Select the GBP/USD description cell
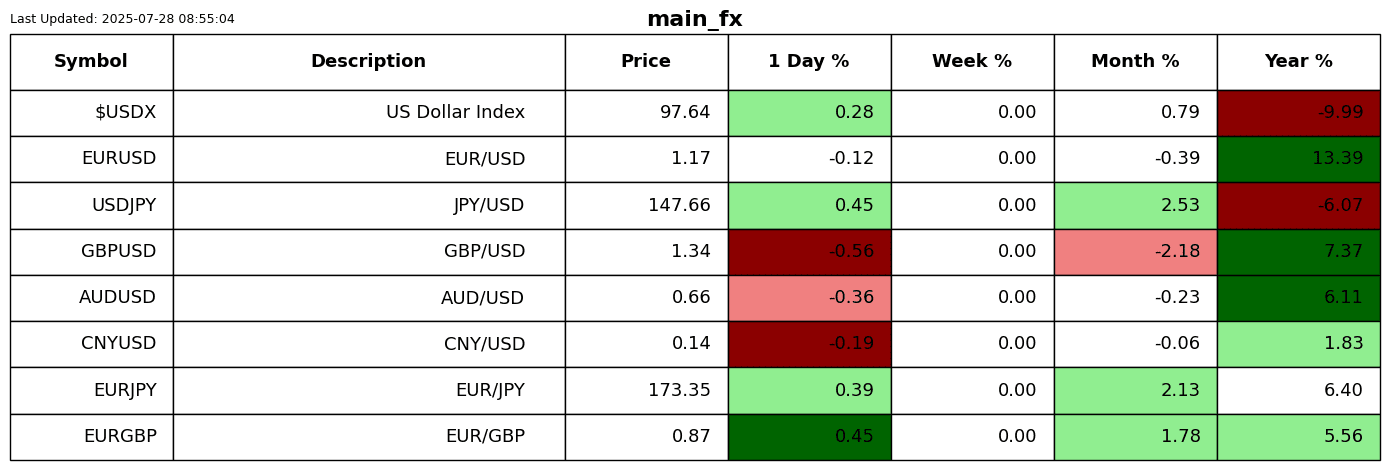Image resolution: width=1390 pixels, height=470 pixels. (x=368, y=252)
